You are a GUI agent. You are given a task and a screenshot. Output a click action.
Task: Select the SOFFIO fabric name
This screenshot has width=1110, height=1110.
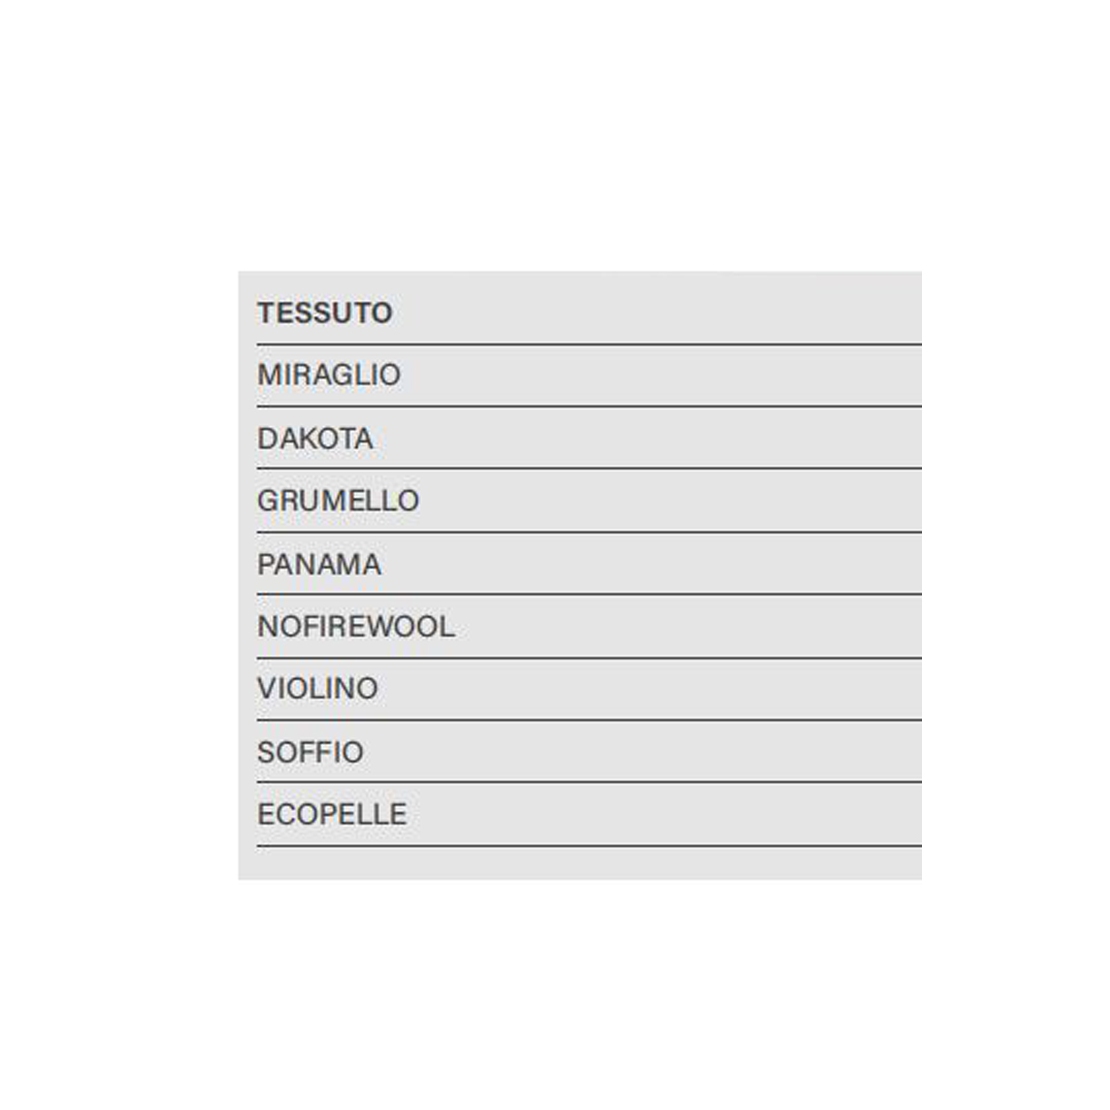coord(311,753)
